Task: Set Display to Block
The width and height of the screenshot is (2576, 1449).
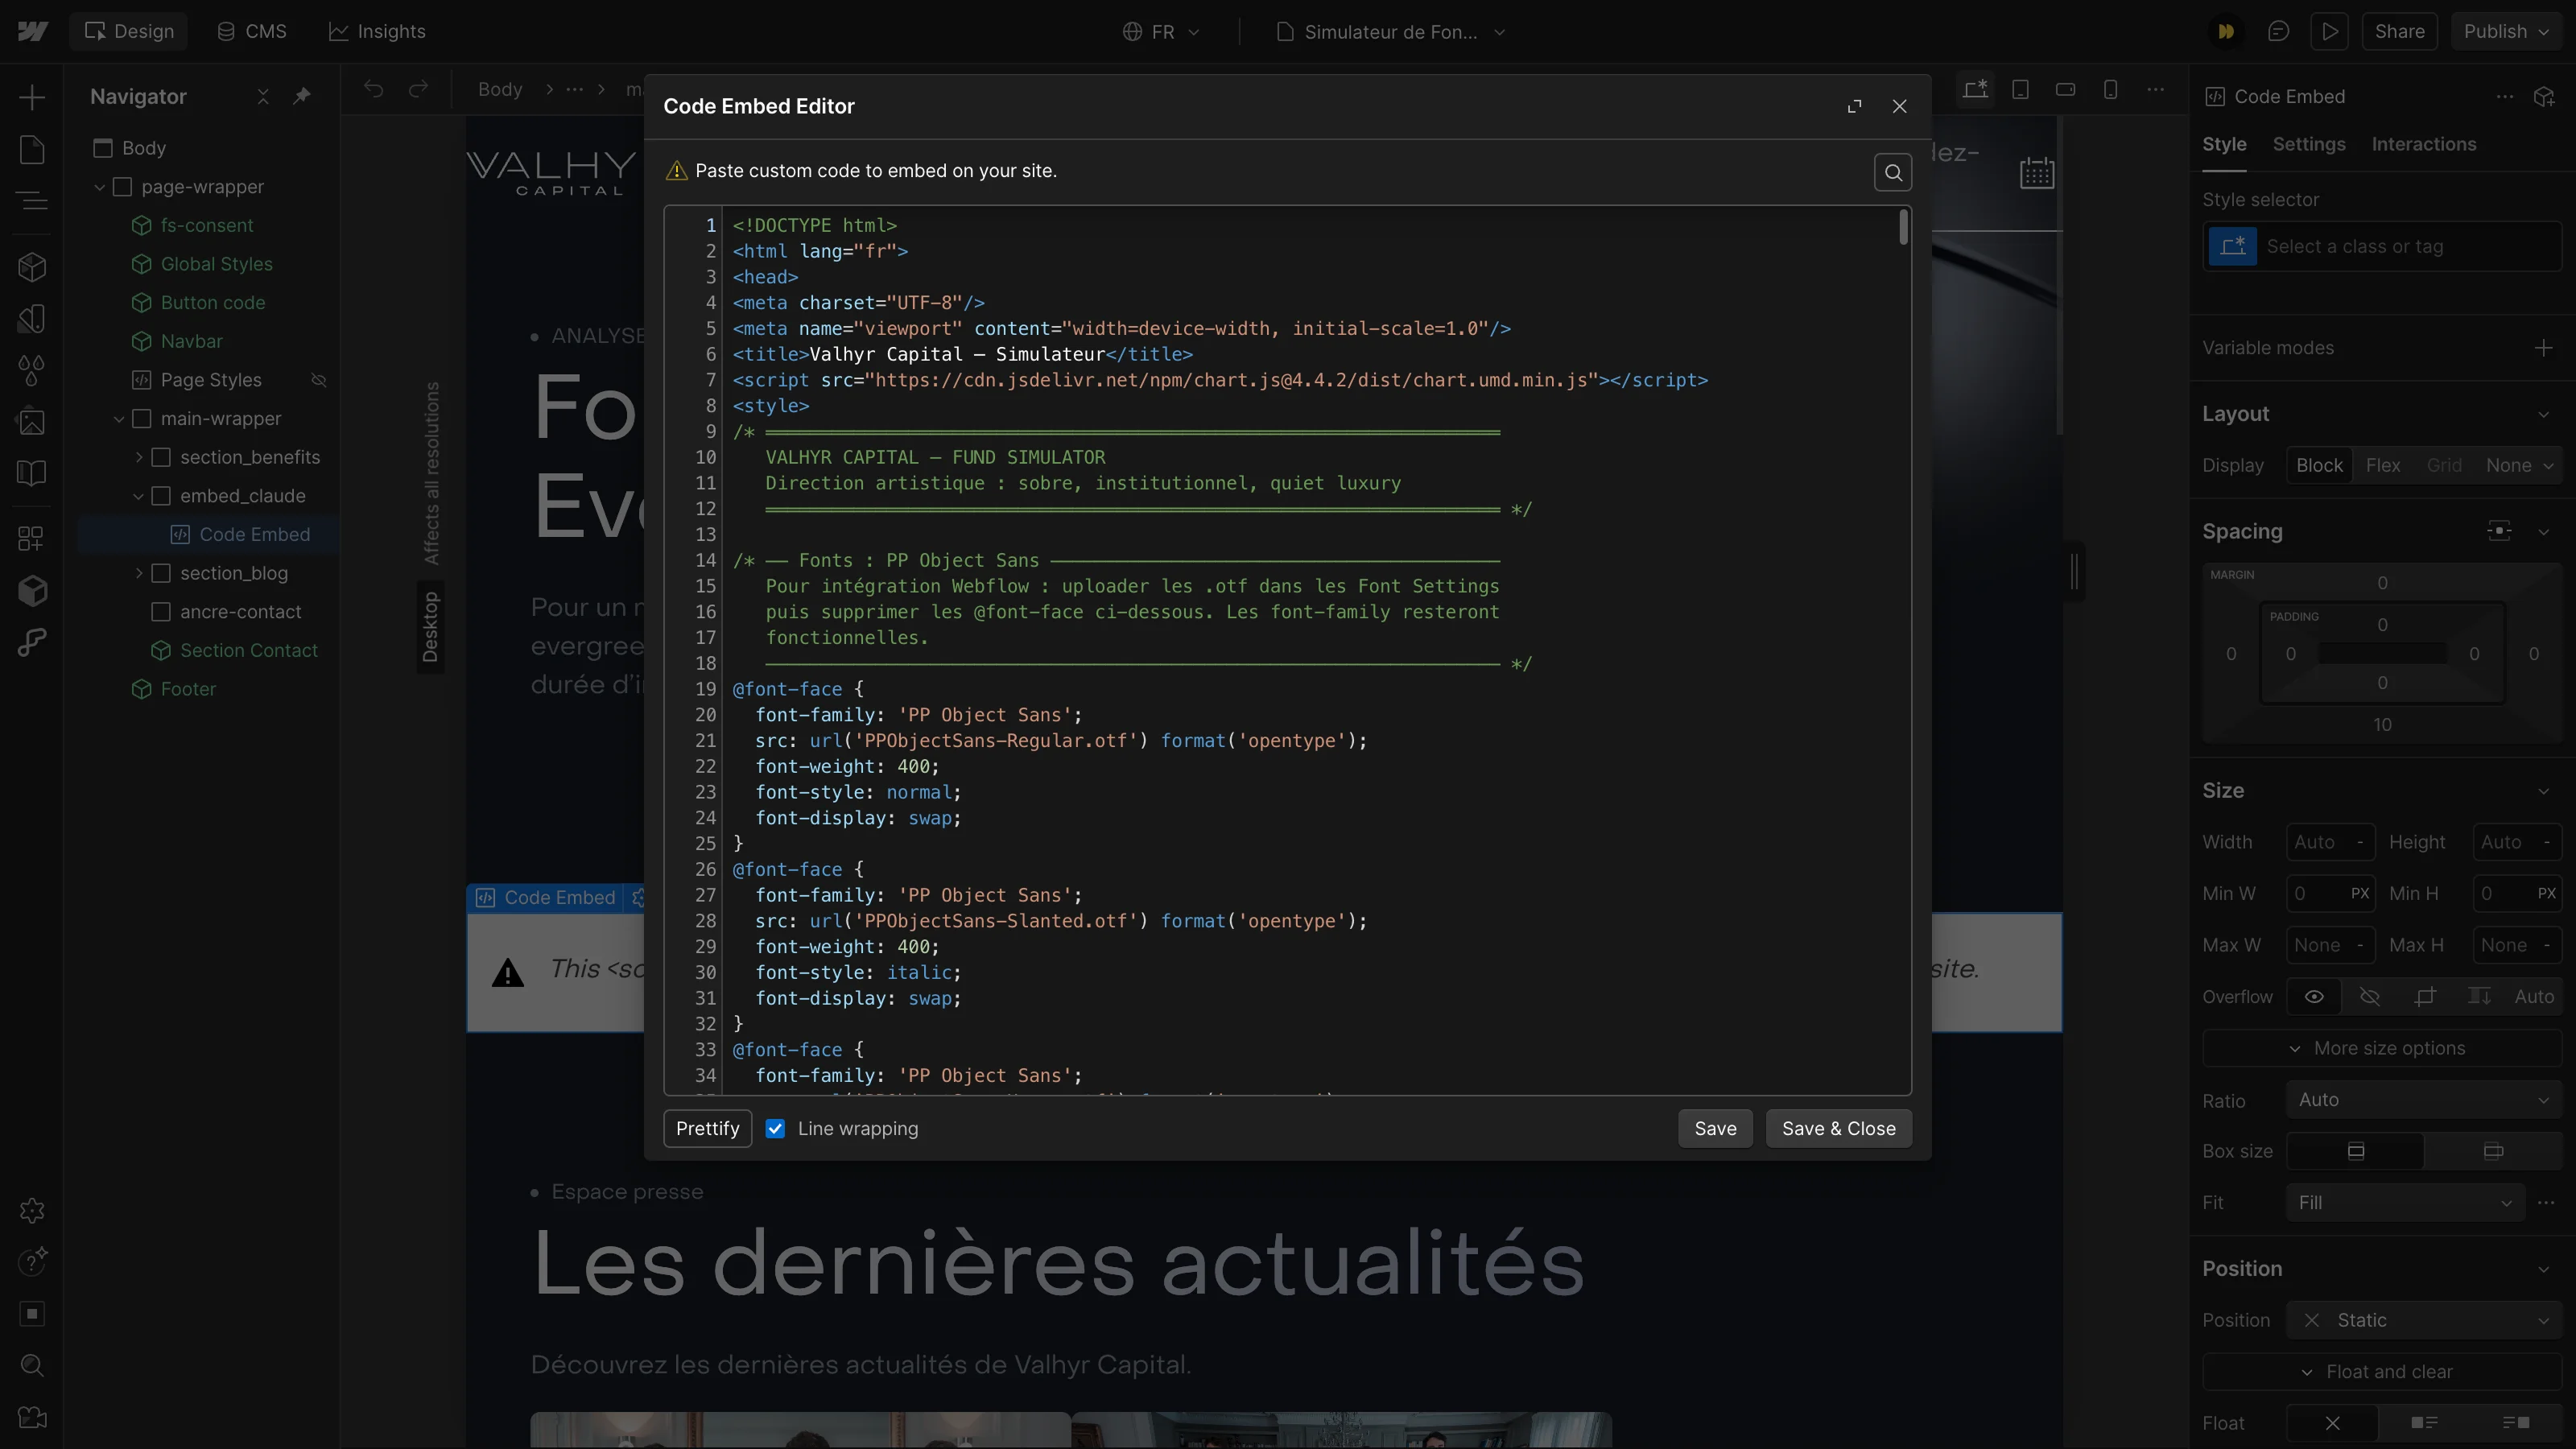Action: (x=2319, y=465)
